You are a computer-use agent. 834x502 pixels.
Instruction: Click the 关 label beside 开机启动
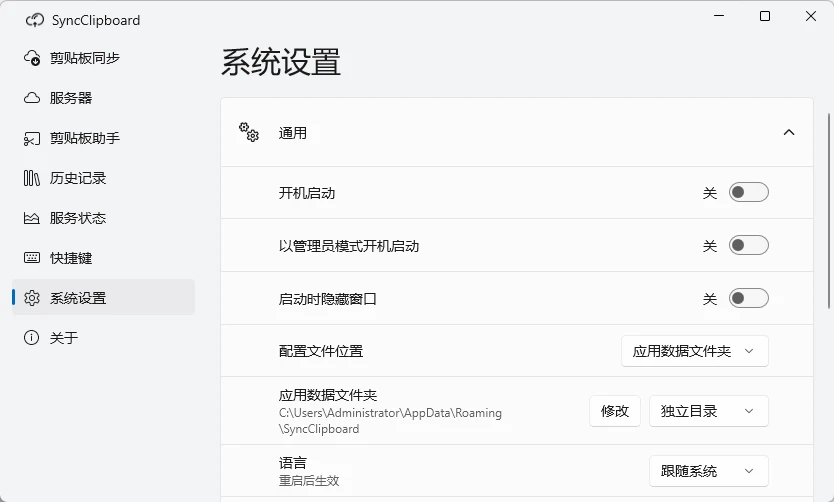pos(710,193)
